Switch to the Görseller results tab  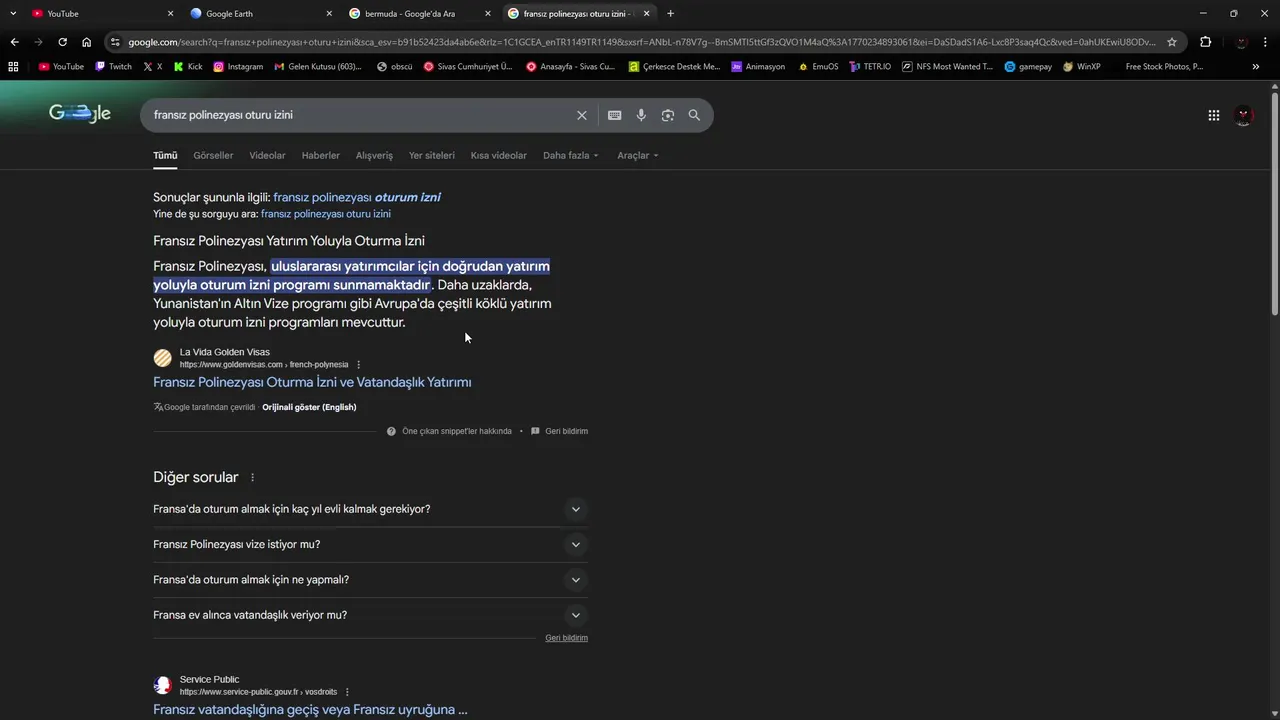[213, 155]
